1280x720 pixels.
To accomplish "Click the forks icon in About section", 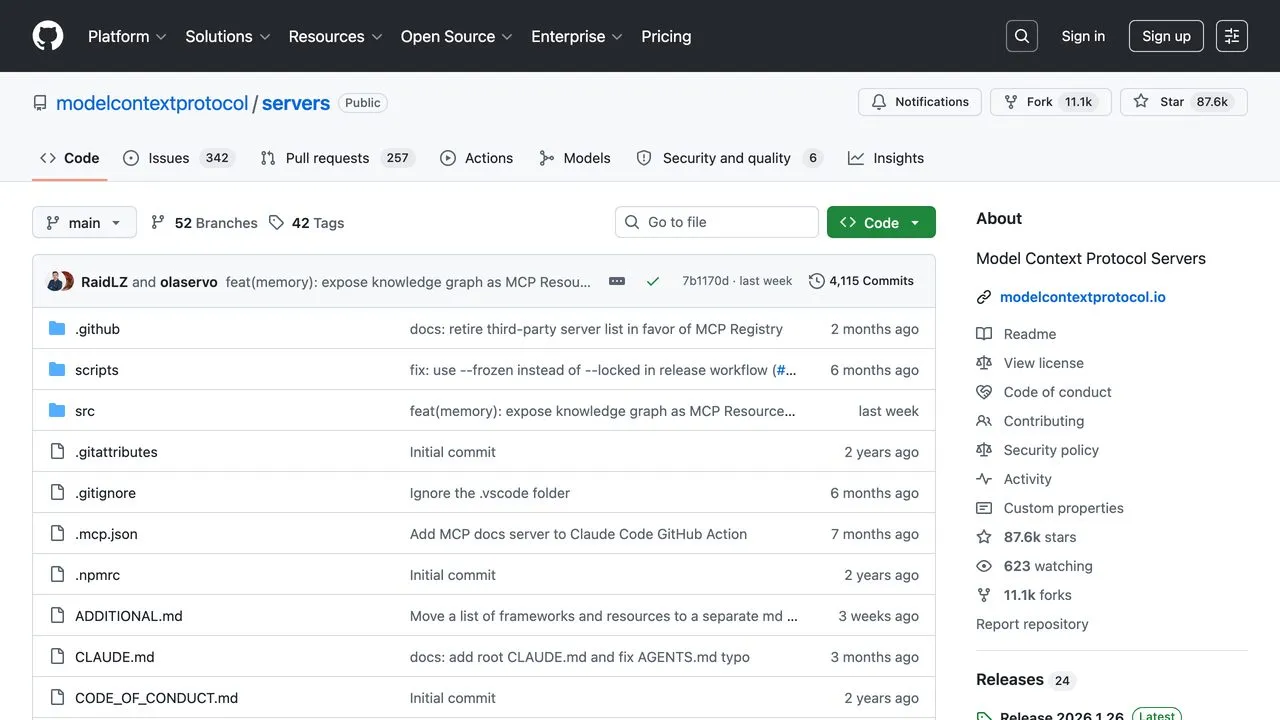I will pos(984,595).
